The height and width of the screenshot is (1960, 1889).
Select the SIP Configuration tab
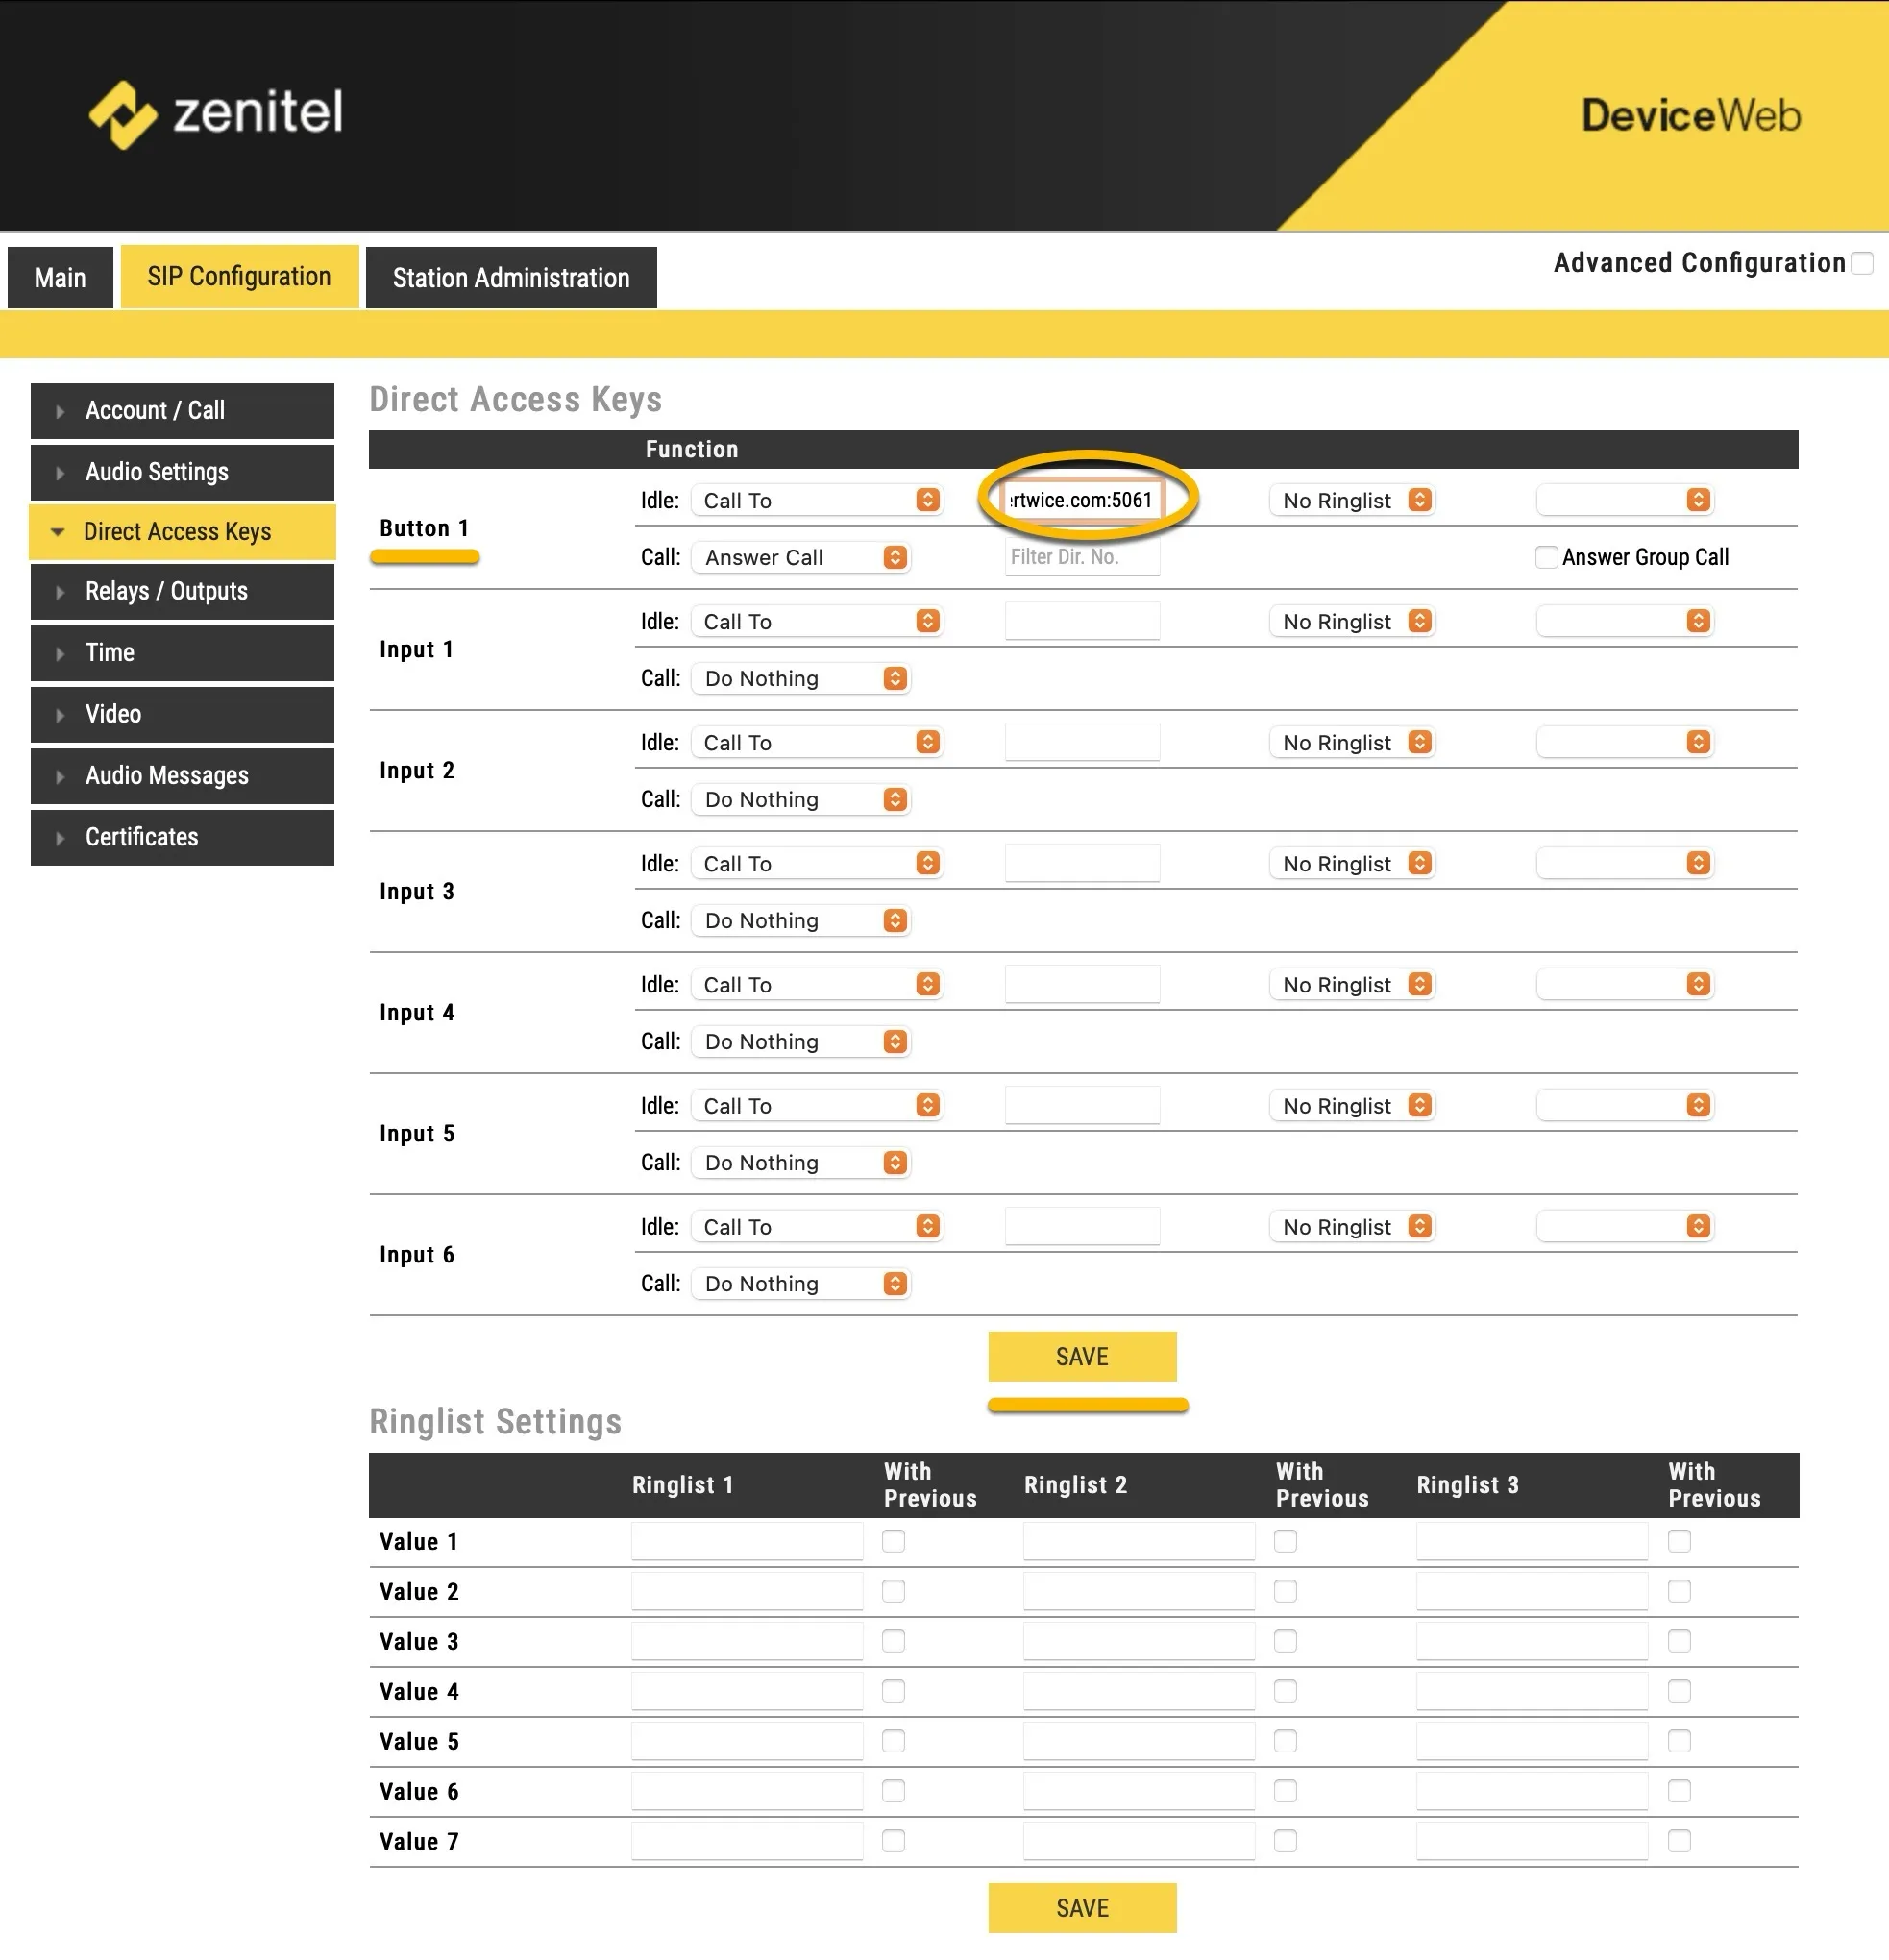239,277
